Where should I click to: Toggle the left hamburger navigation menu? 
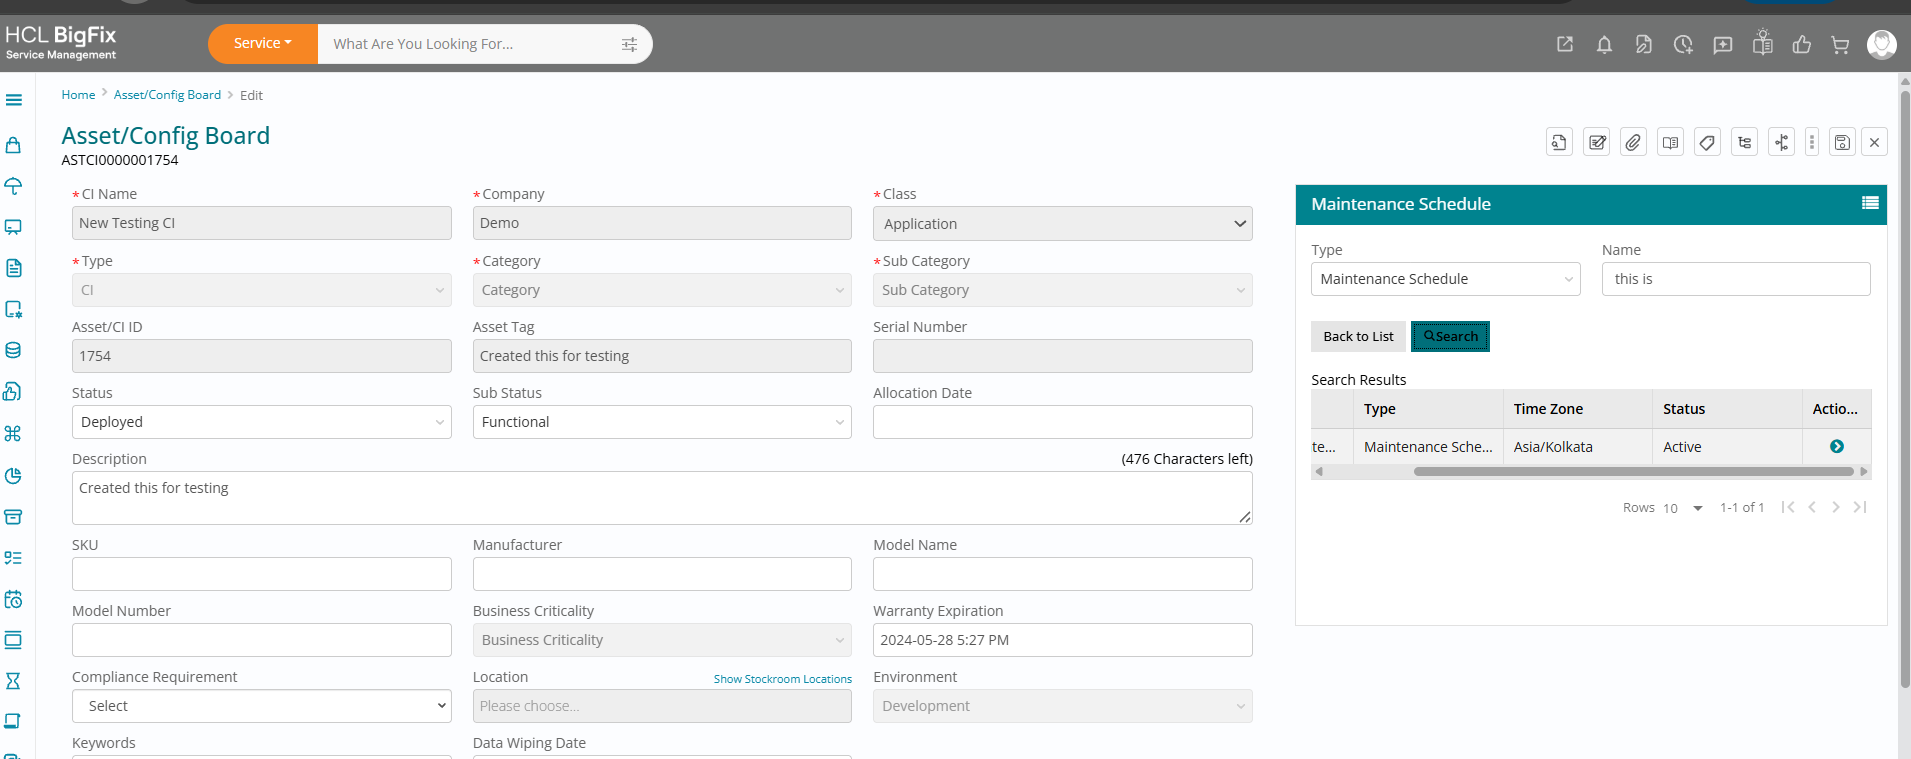(x=14, y=100)
